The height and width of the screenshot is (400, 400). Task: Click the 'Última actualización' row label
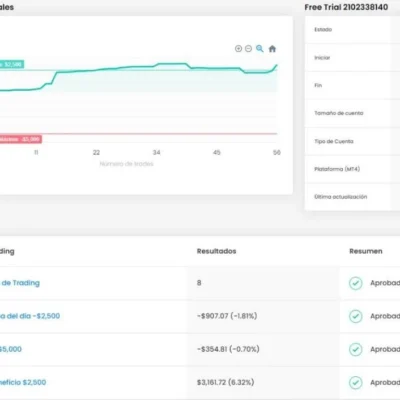tap(341, 197)
